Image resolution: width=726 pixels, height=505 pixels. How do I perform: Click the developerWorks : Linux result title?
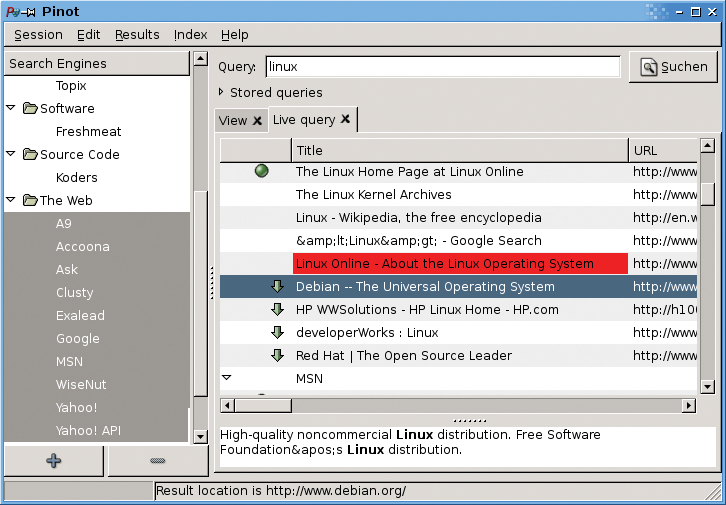coord(367,332)
